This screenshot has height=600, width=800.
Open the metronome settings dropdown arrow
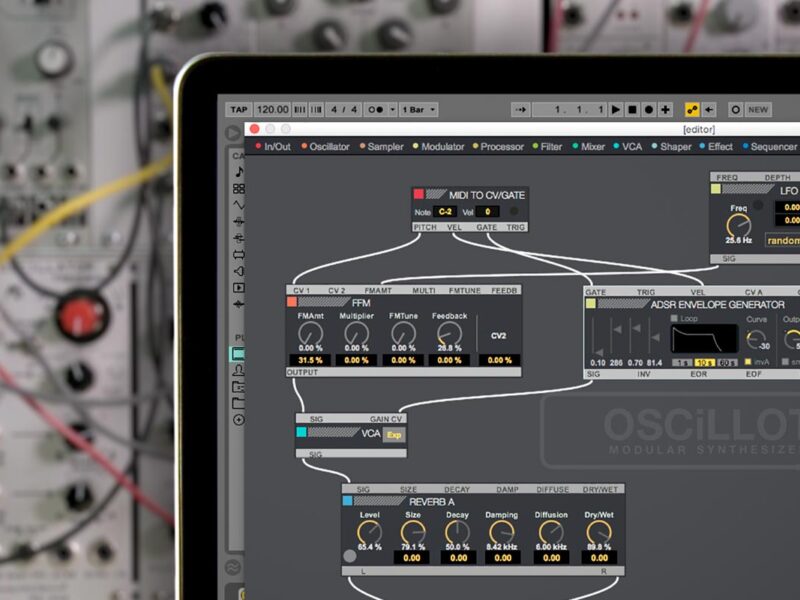(392, 110)
